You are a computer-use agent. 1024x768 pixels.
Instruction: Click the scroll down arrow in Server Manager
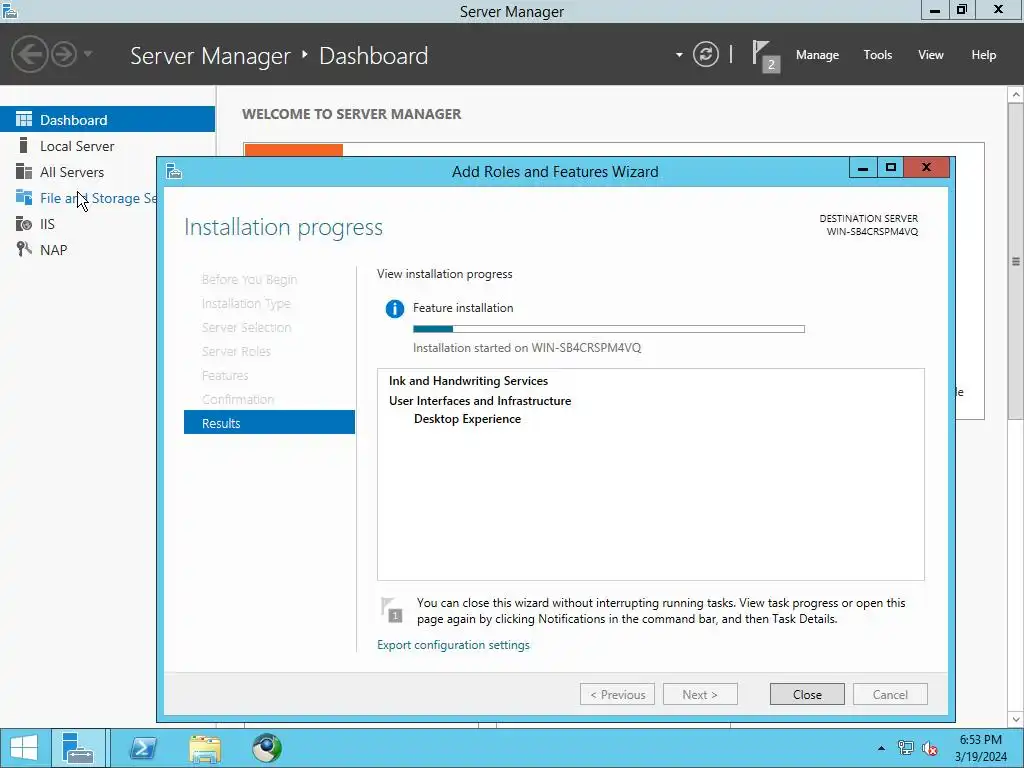(x=1016, y=719)
